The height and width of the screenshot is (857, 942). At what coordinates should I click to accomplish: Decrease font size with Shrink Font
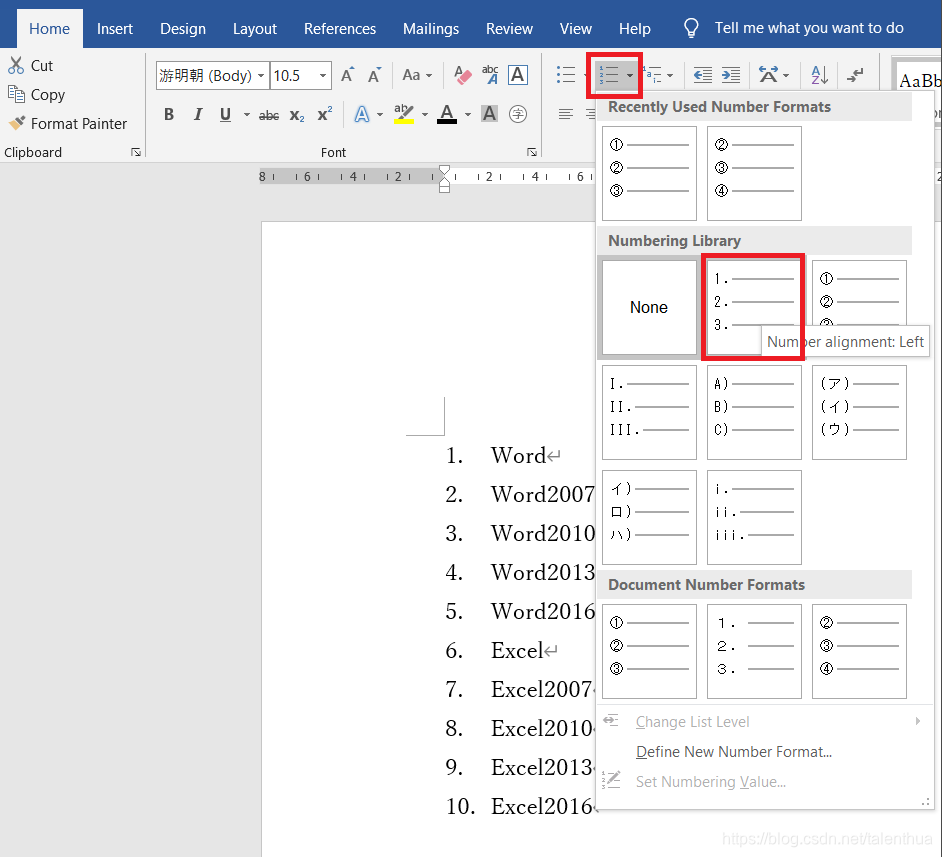[374, 75]
